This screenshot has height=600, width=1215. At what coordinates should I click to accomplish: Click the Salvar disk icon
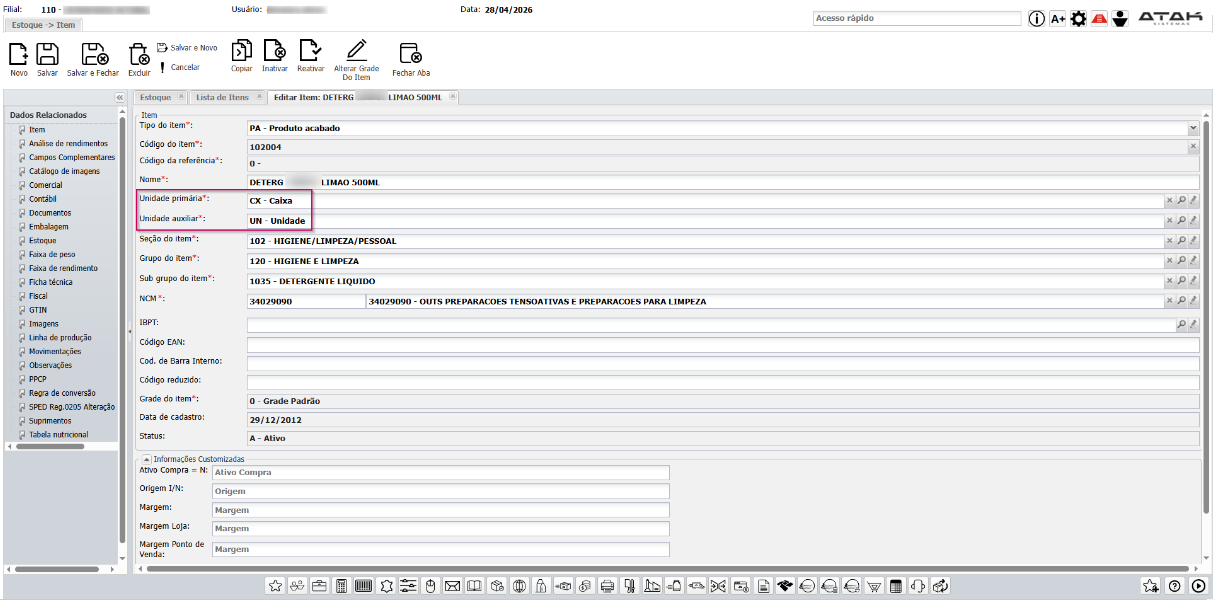click(x=47, y=54)
